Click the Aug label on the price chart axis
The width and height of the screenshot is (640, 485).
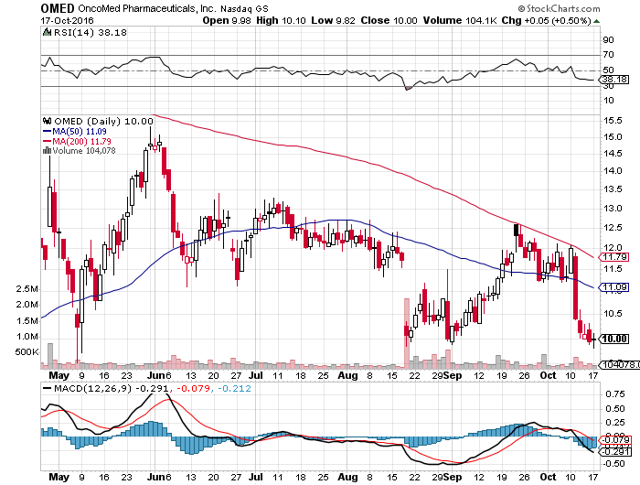click(x=348, y=375)
